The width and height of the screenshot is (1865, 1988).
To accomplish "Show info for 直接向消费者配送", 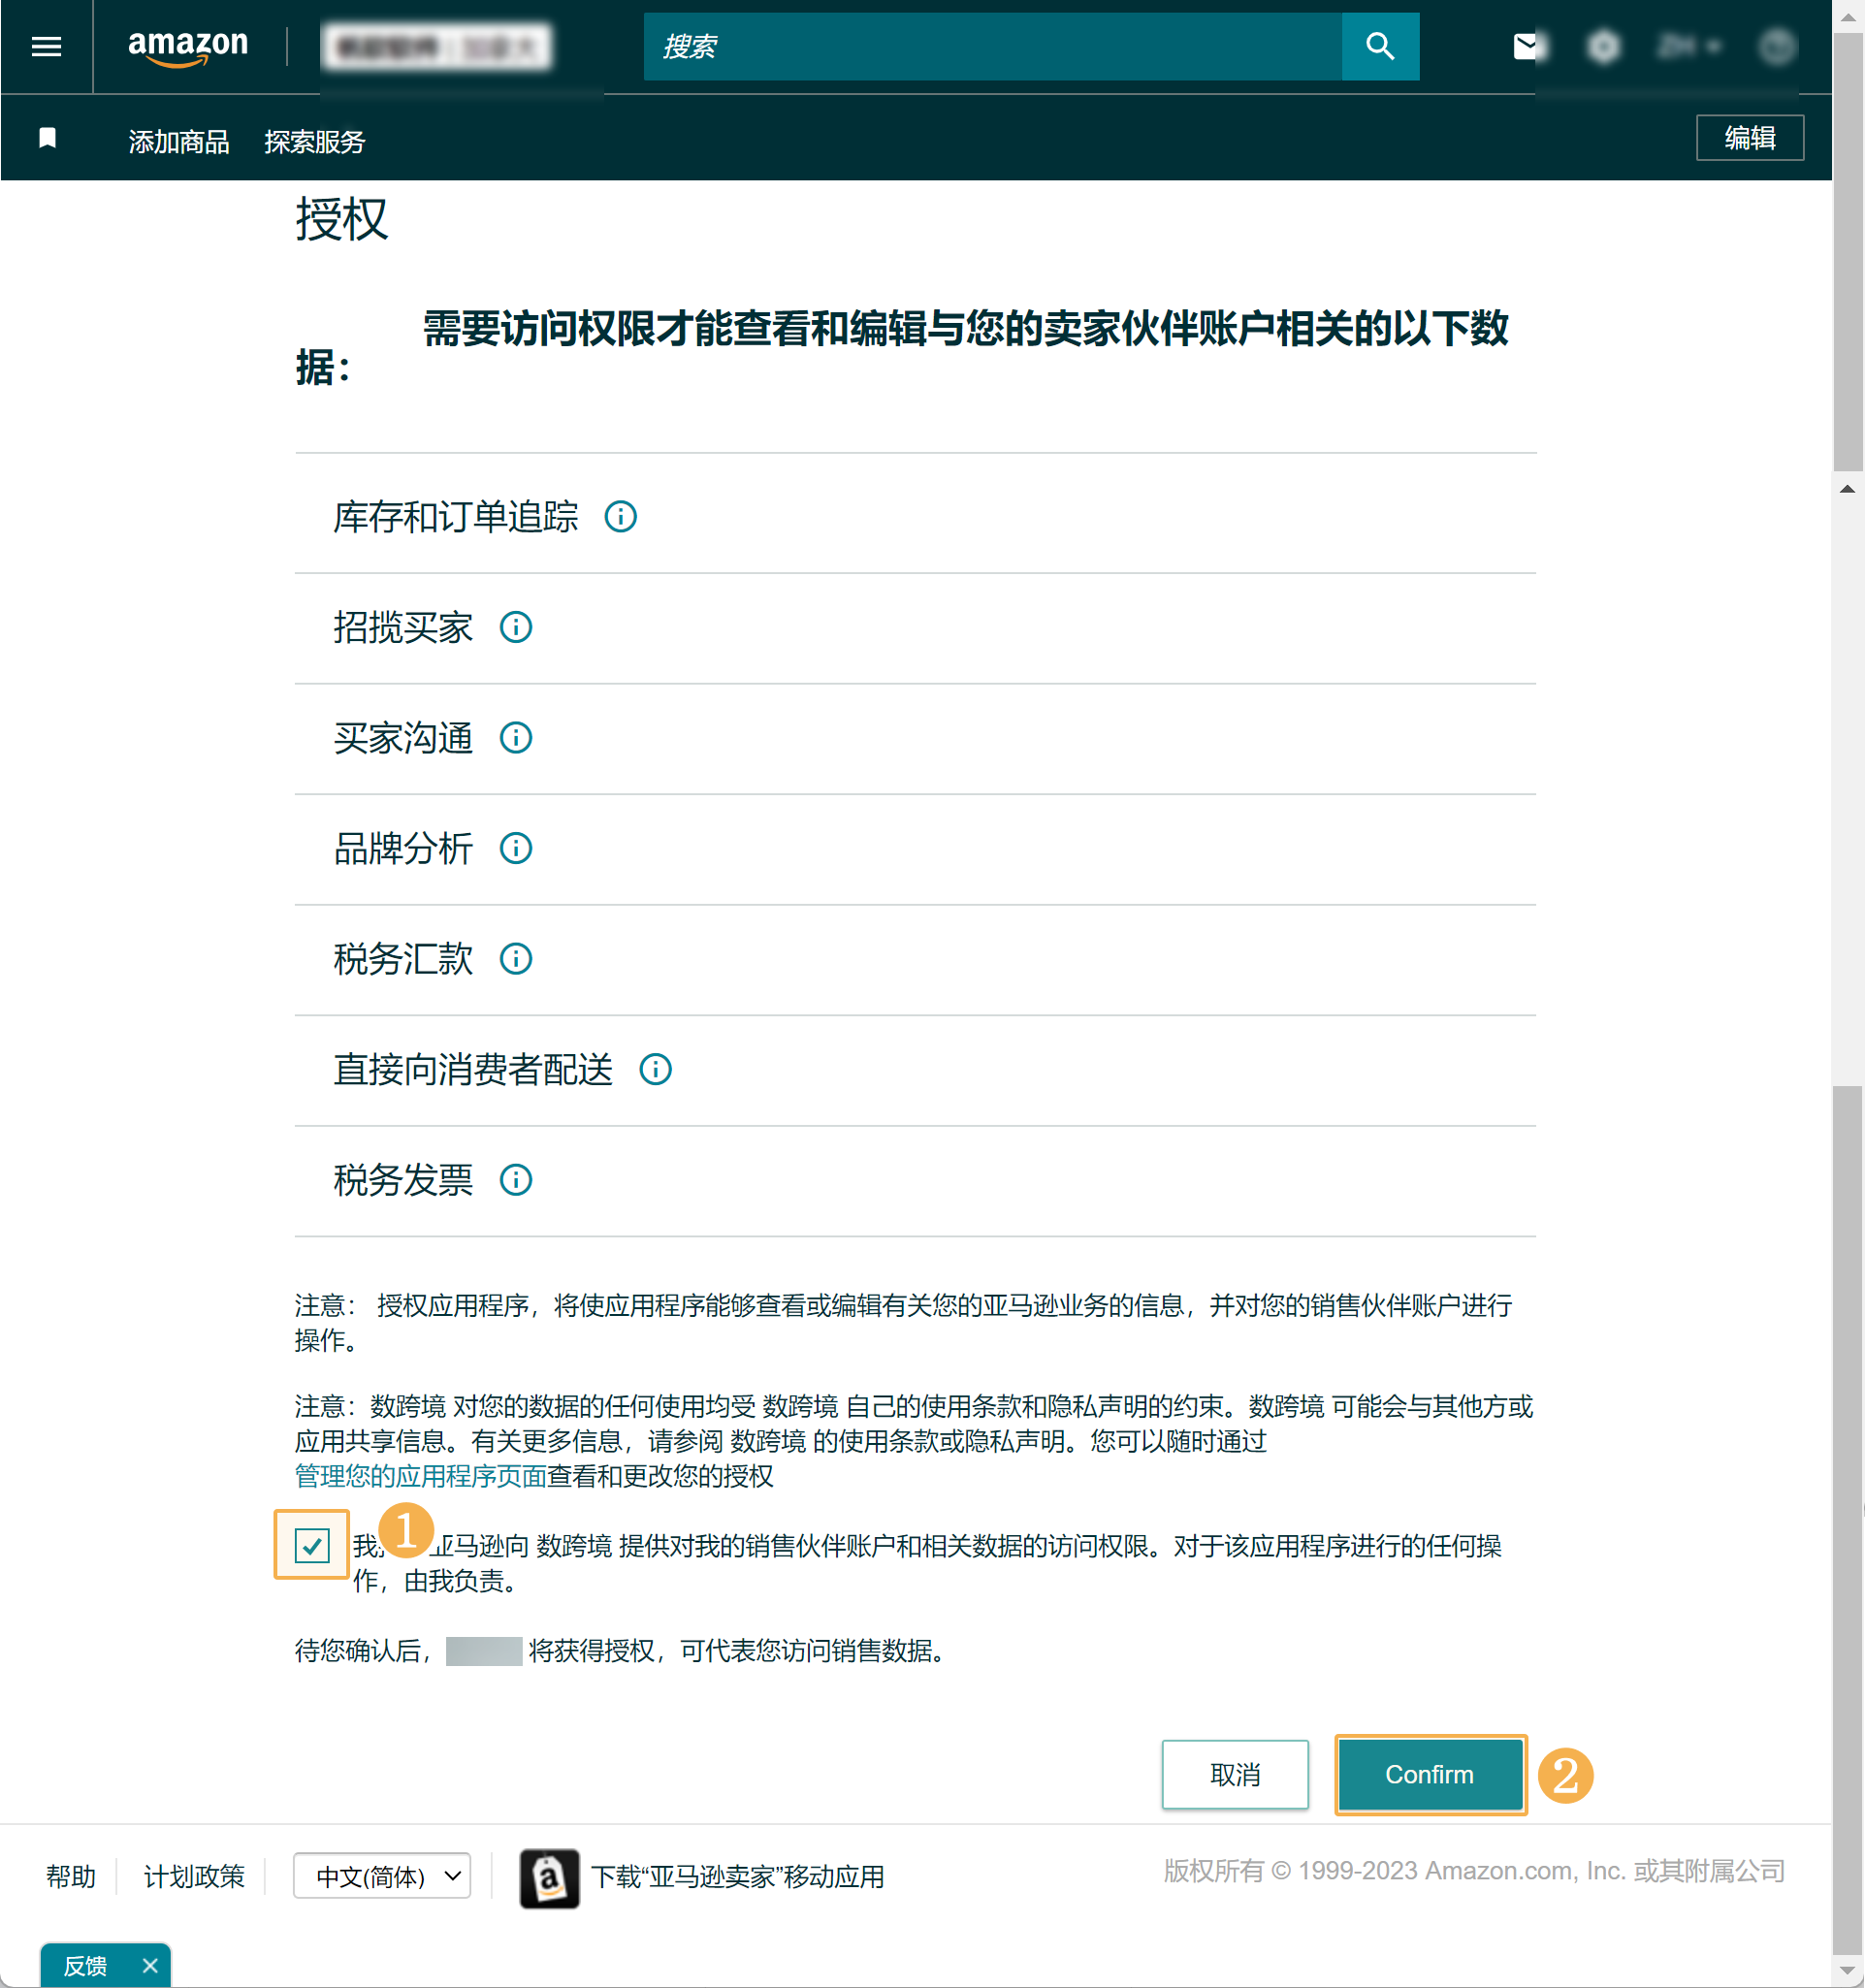I will click(655, 1070).
